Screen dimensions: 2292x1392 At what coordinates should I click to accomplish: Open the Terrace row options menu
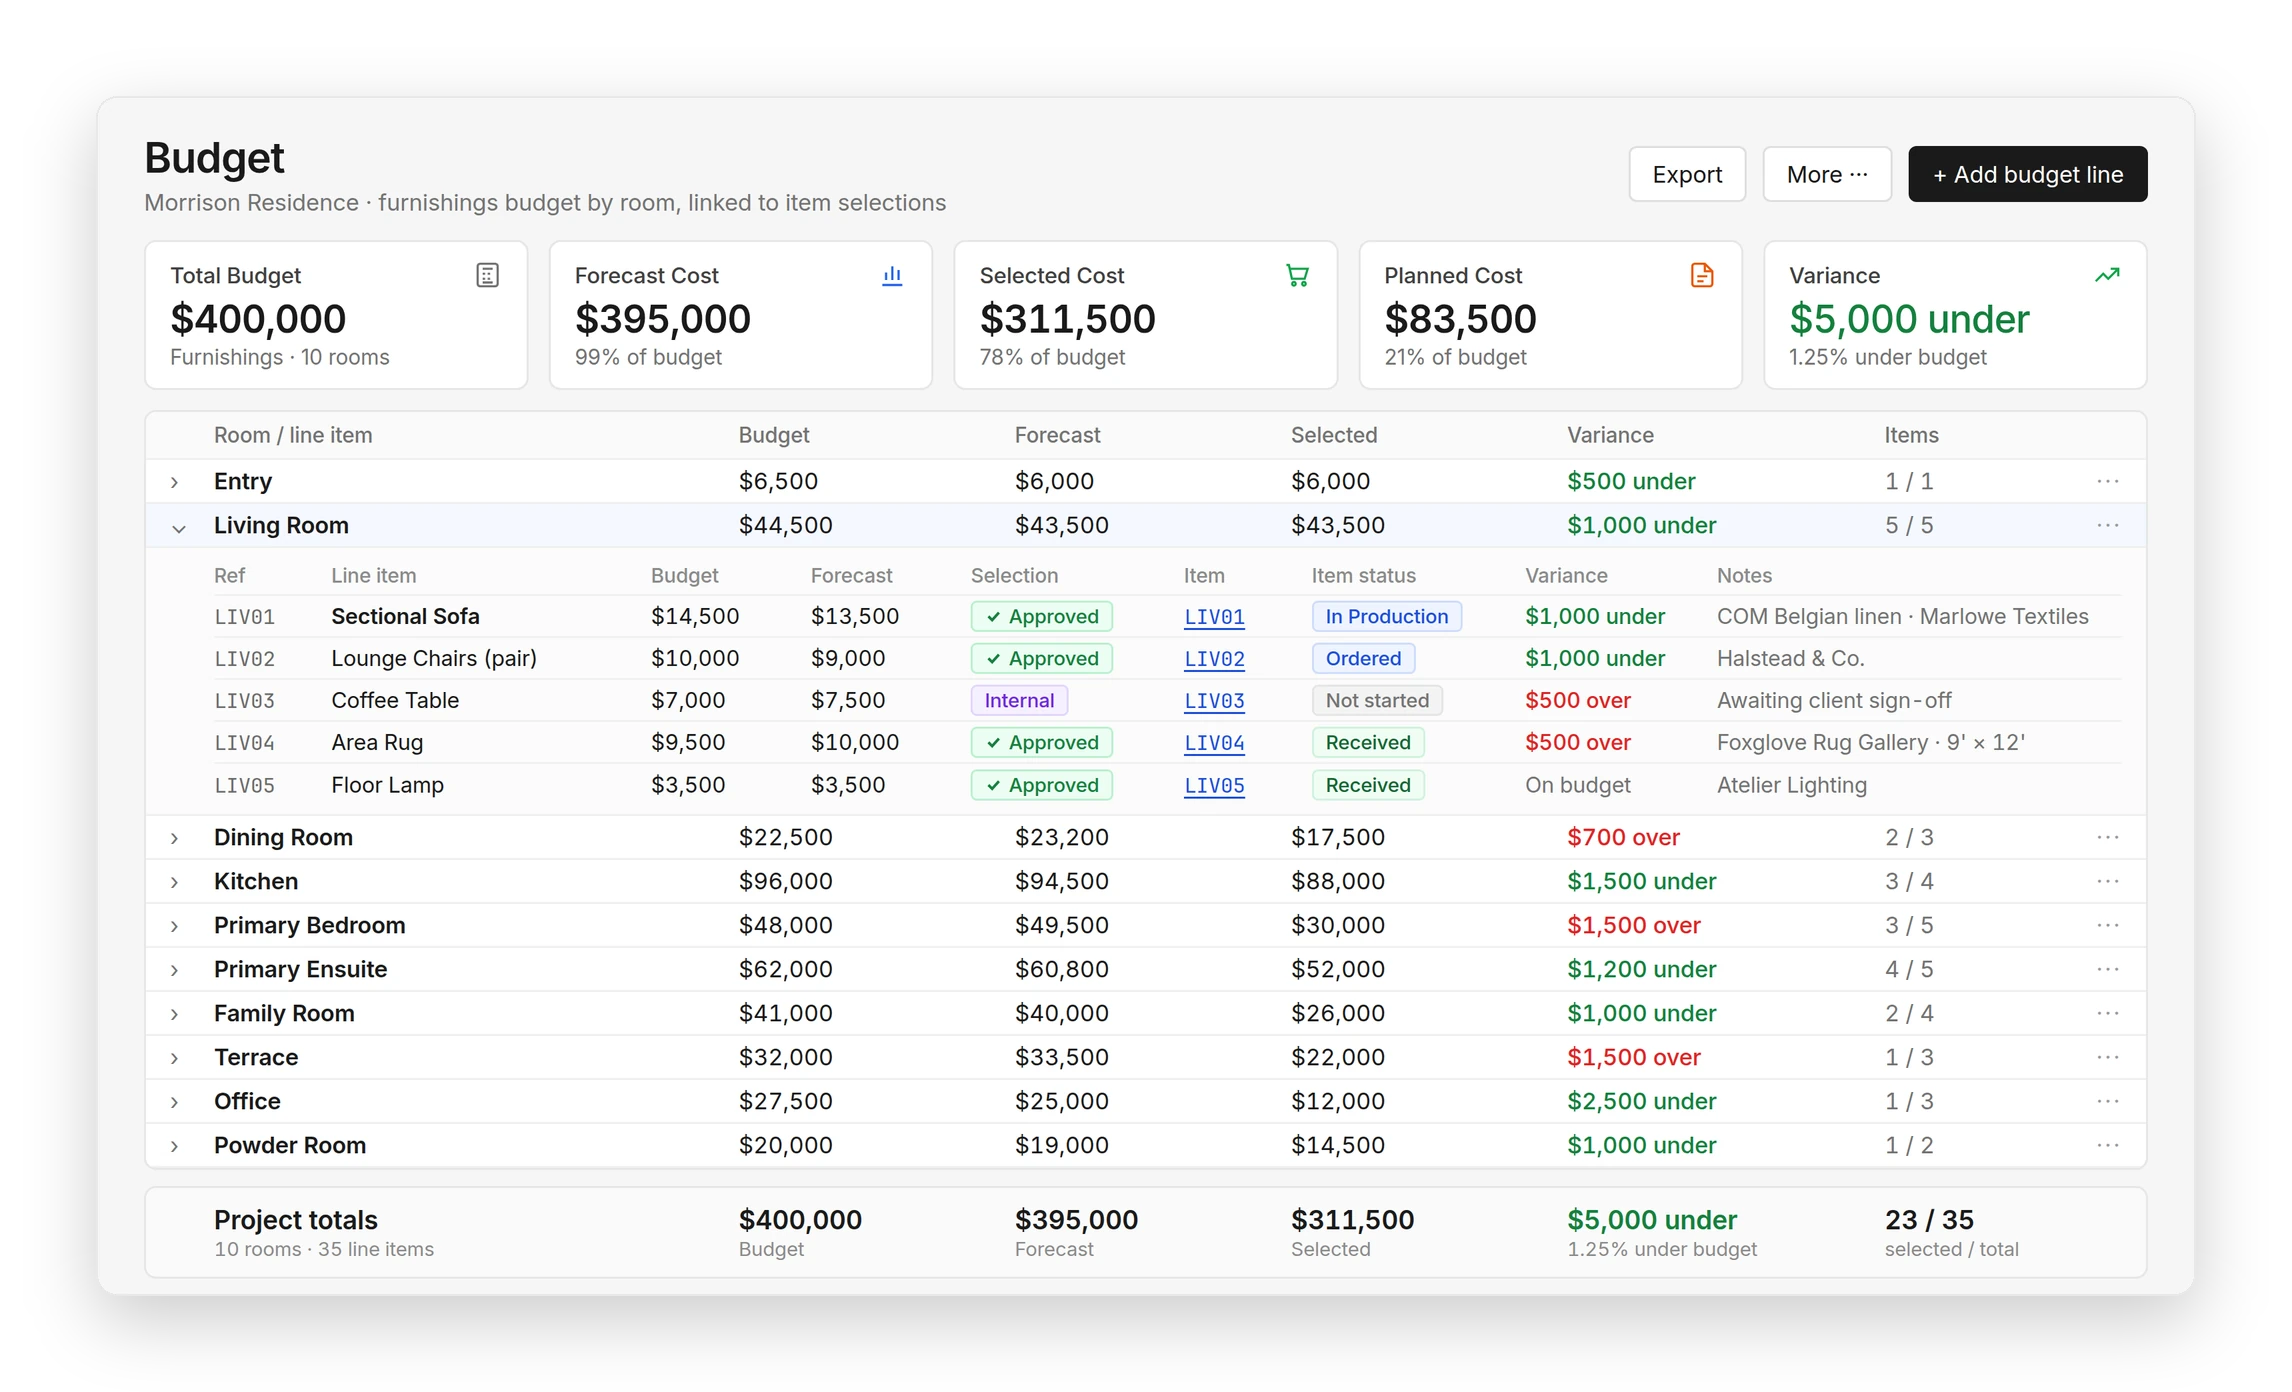click(x=2108, y=1057)
